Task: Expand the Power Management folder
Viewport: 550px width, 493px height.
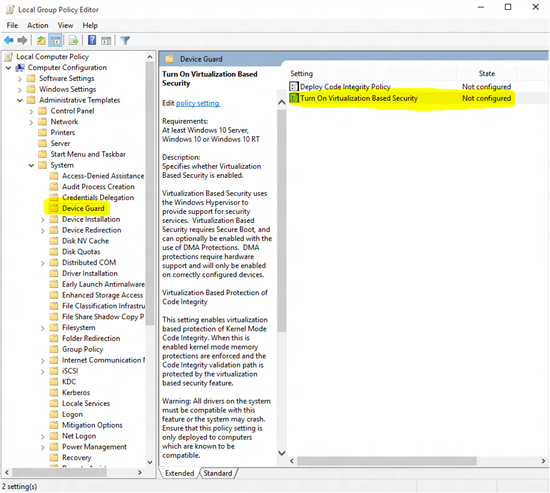Action: pos(42,447)
